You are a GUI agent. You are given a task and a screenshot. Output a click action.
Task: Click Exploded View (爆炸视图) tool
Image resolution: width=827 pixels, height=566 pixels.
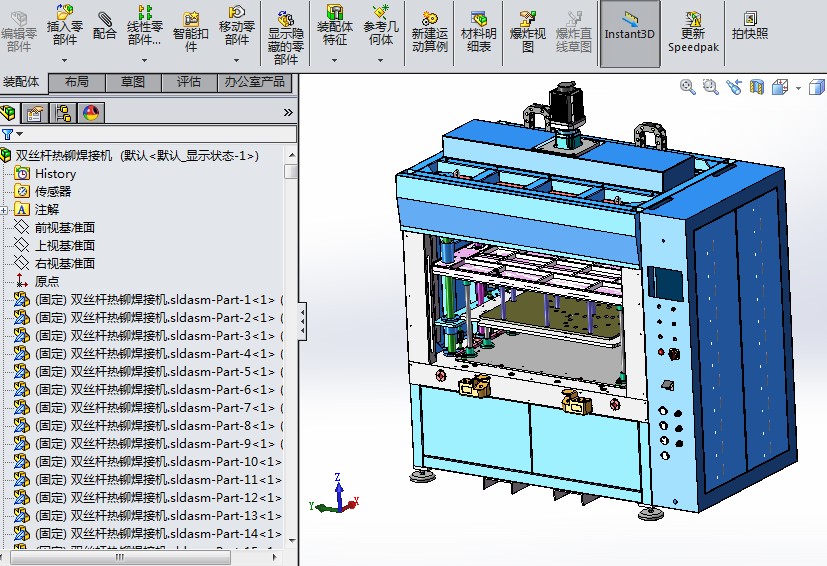[x=527, y=32]
